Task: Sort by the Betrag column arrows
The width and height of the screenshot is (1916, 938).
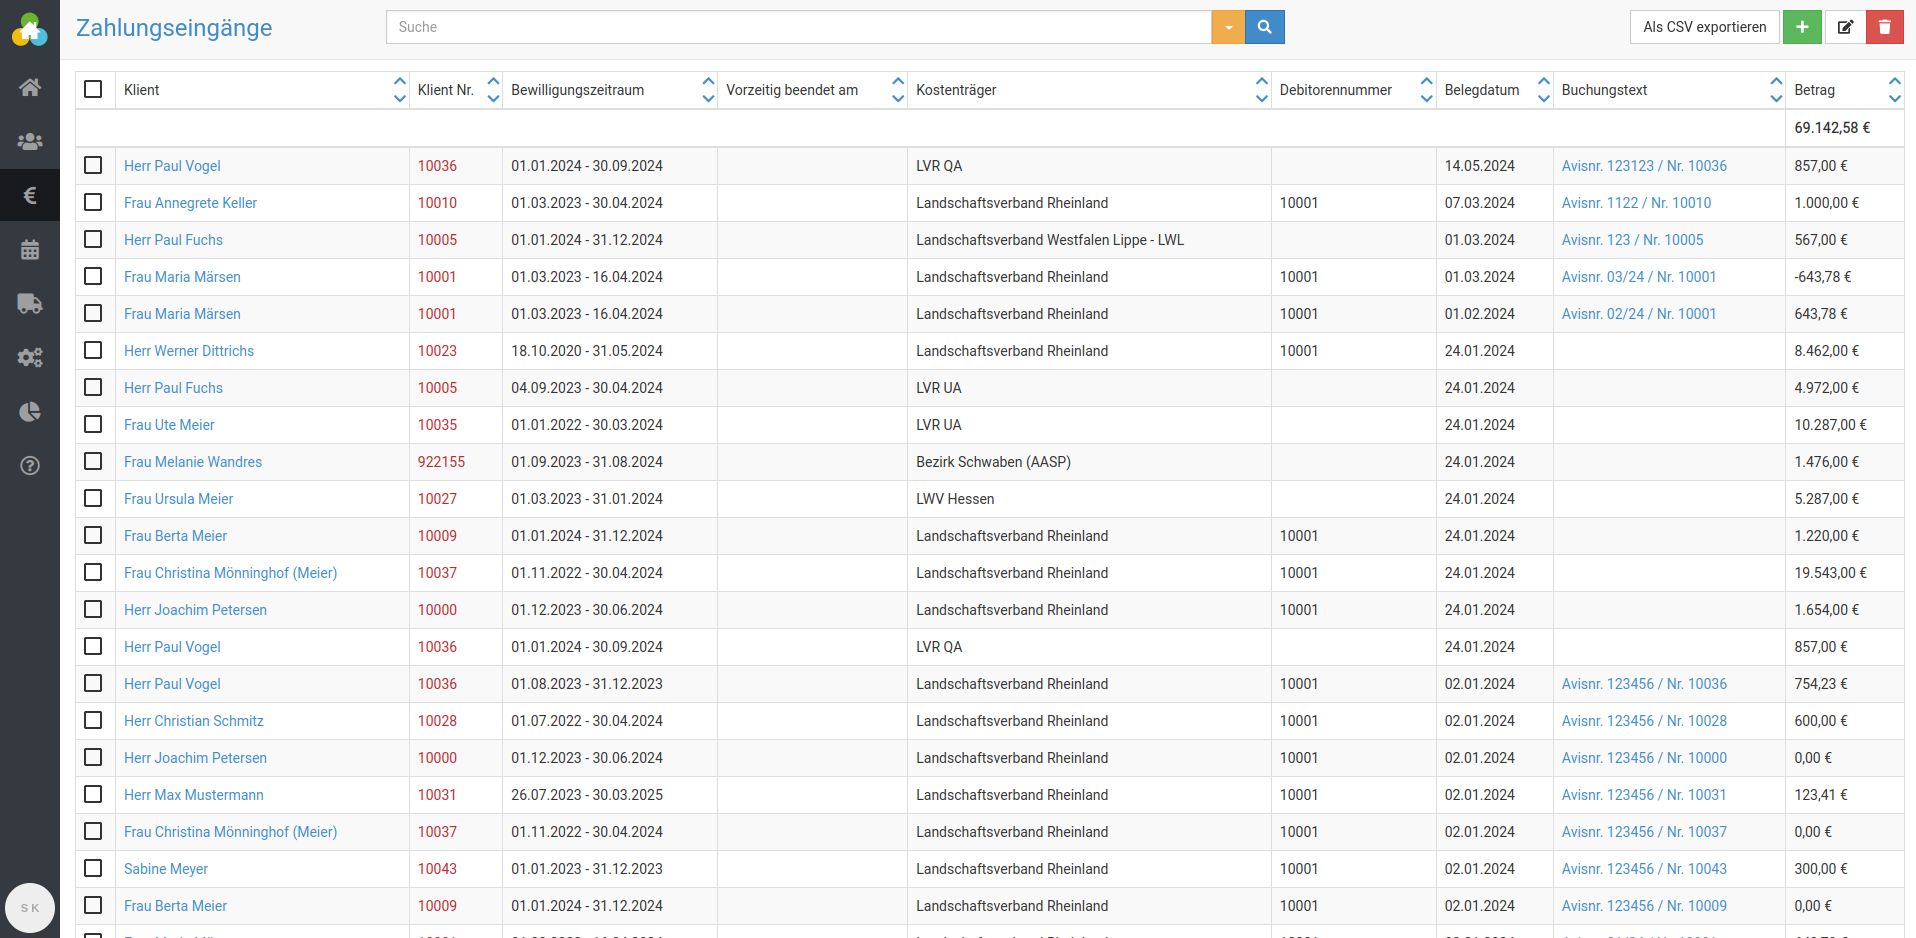Action: coord(1894,90)
